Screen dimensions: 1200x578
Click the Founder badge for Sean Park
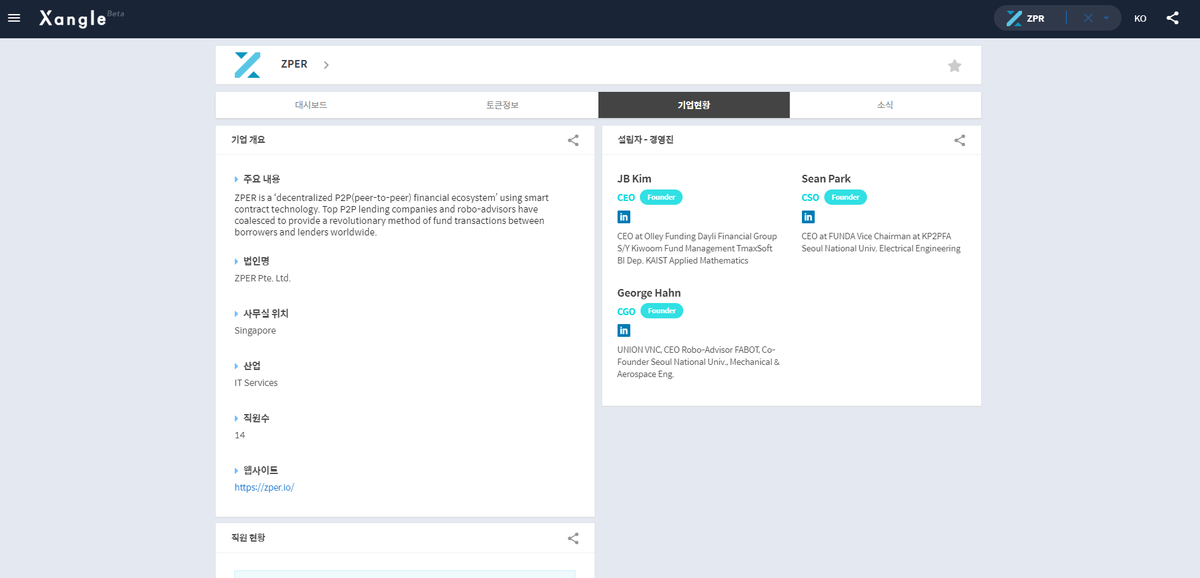[845, 197]
